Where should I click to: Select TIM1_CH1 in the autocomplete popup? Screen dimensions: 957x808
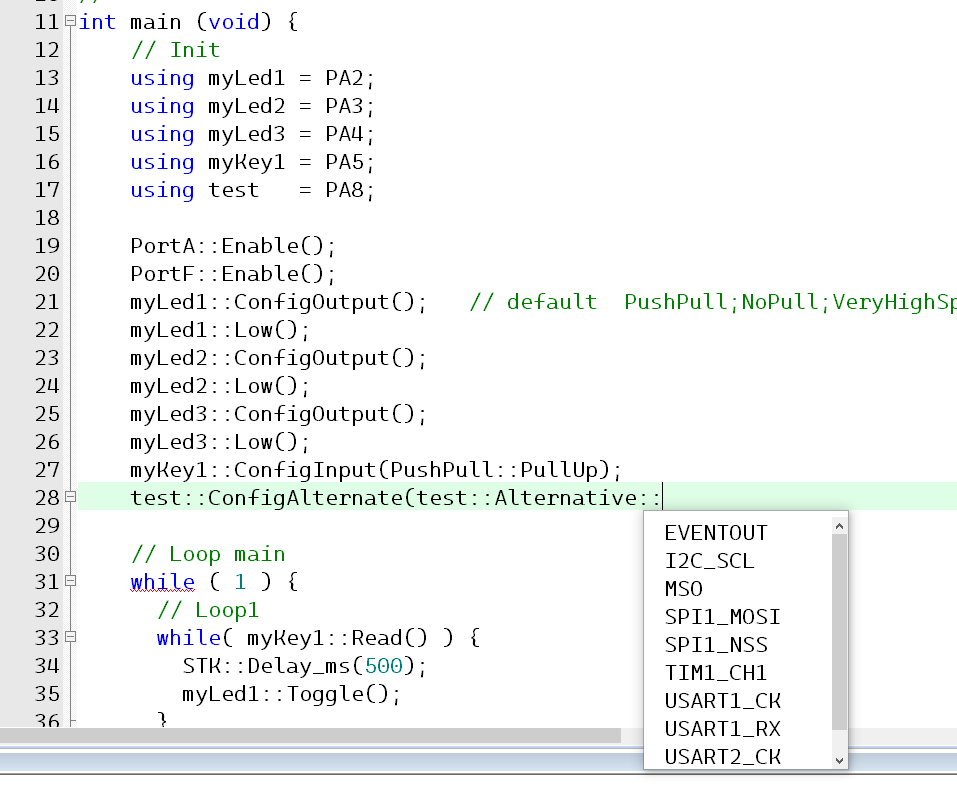[716, 673]
